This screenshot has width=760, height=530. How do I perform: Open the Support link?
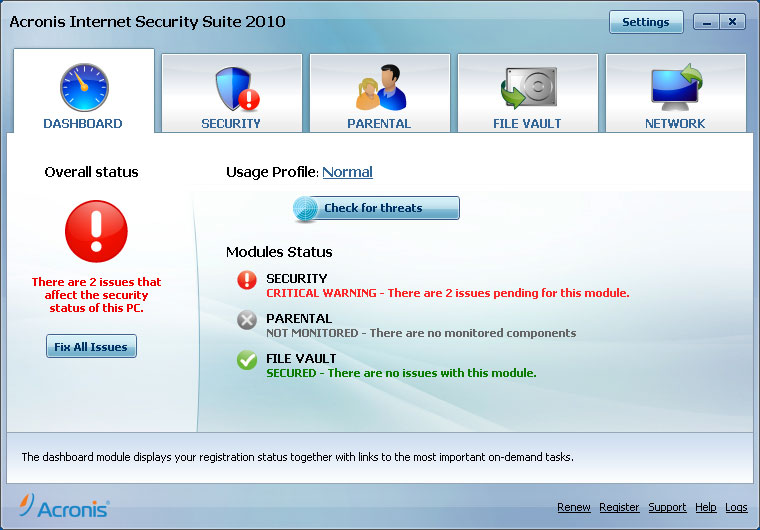(667, 507)
